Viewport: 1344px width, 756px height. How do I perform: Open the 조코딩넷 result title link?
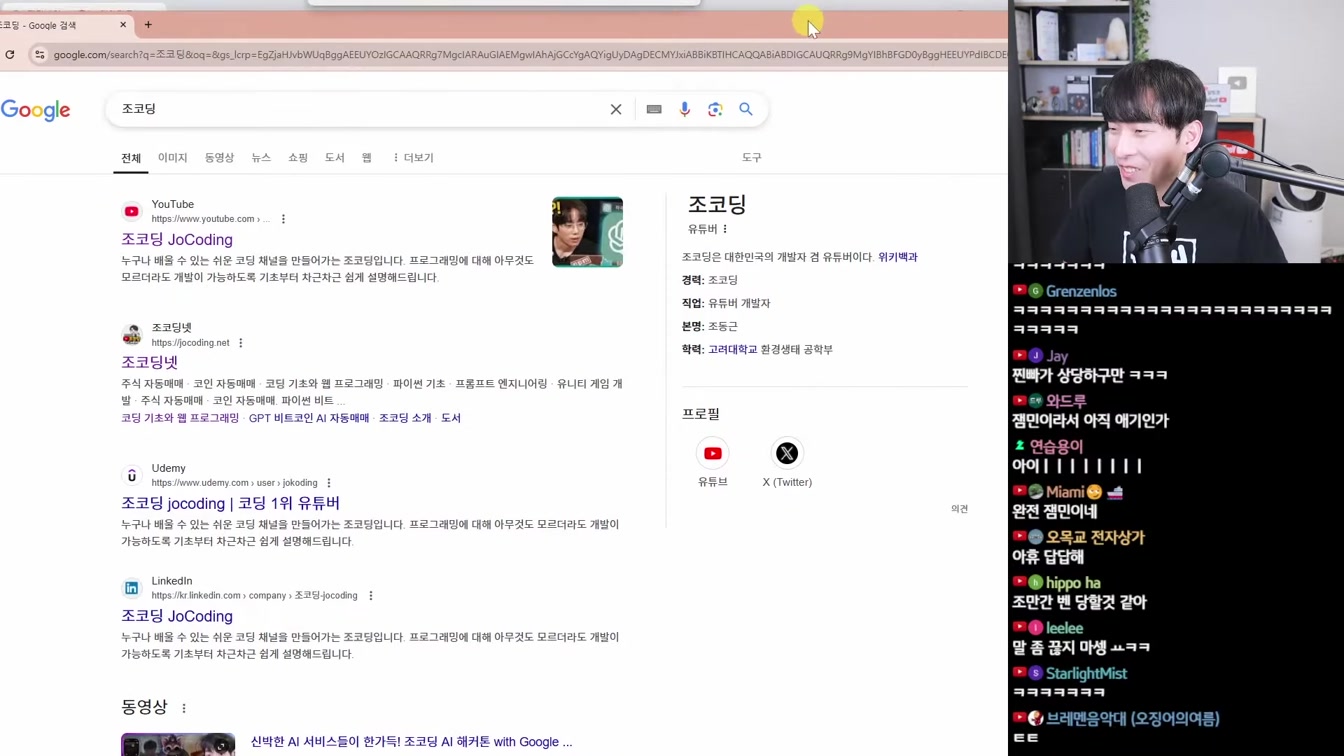coord(149,362)
